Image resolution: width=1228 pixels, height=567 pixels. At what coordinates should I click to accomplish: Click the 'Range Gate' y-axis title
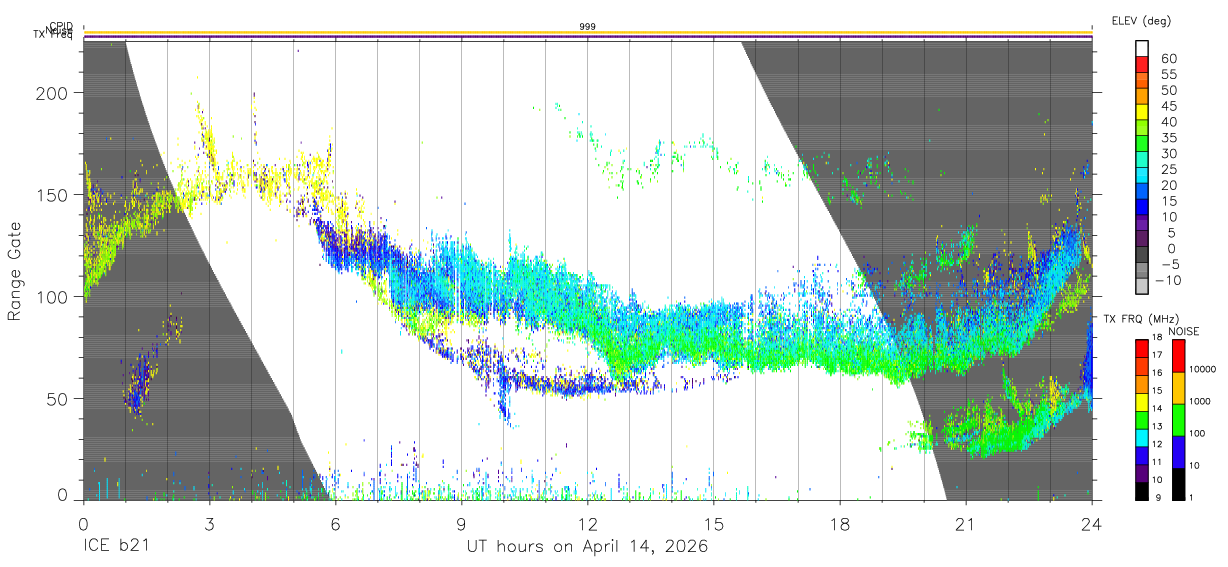[x=15, y=271]
